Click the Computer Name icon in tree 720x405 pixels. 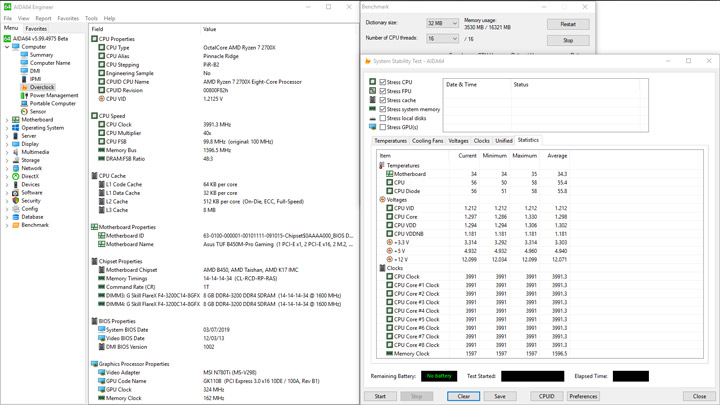pos(24,63)
